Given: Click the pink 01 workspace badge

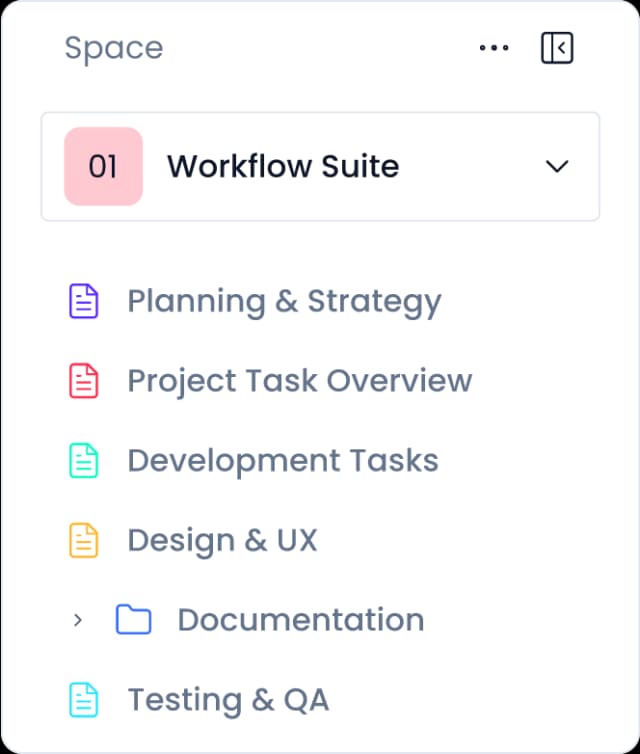Looking at the screenshot, I should click(x=103, y=166).
